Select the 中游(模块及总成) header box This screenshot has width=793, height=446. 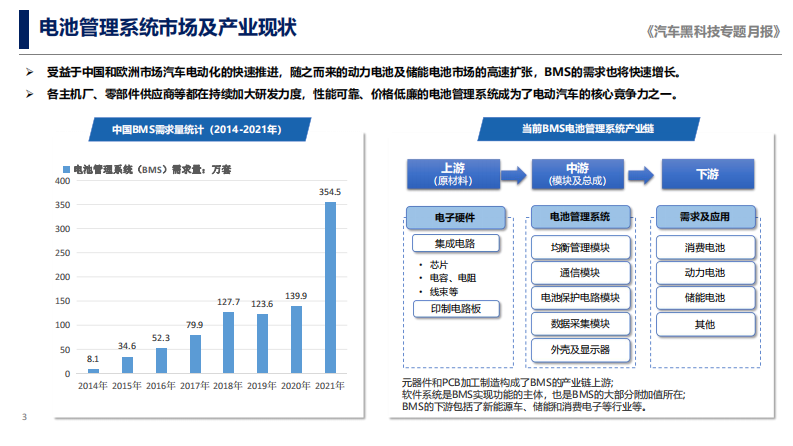click(x=578, y=174)
